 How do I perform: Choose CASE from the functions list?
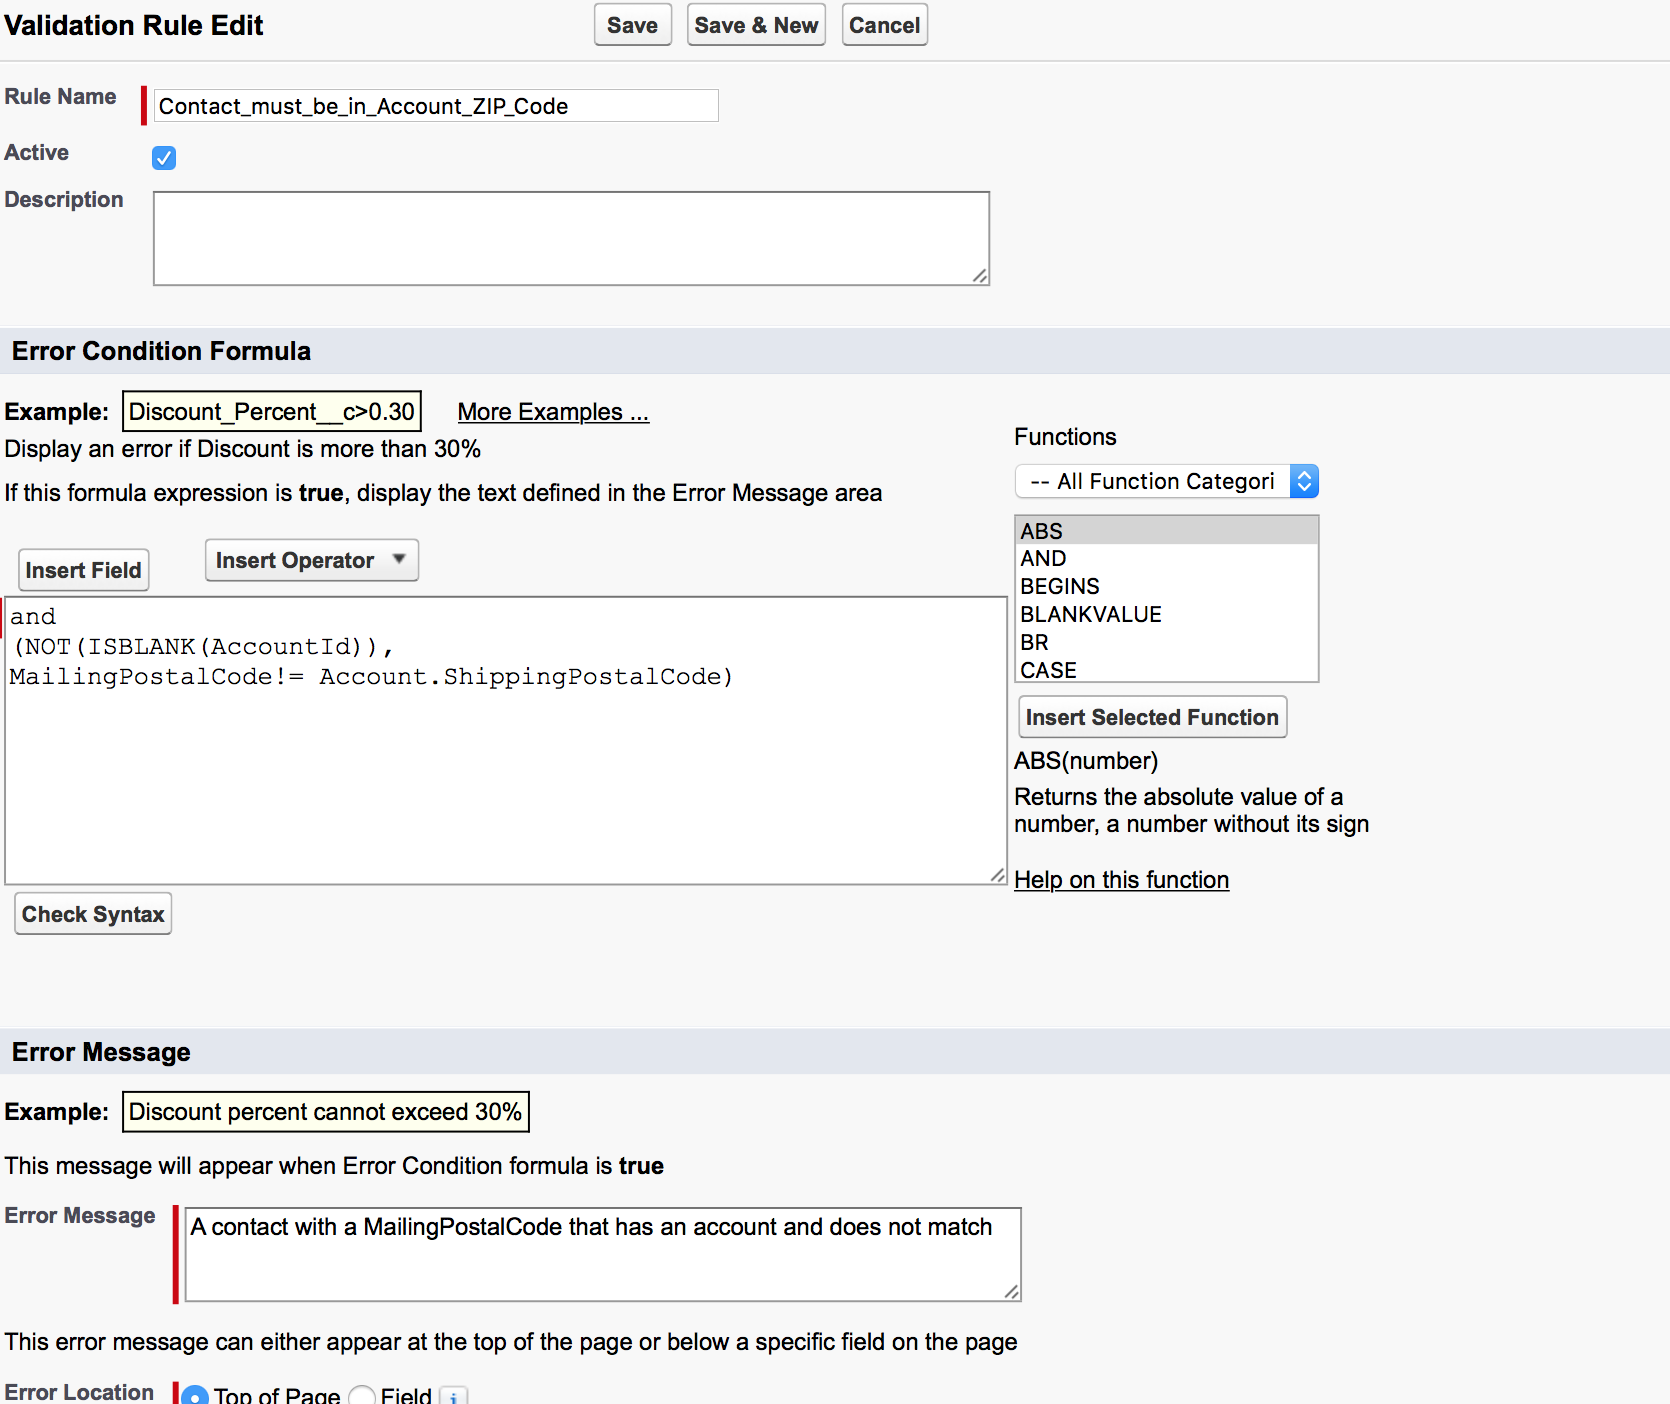1048,670
